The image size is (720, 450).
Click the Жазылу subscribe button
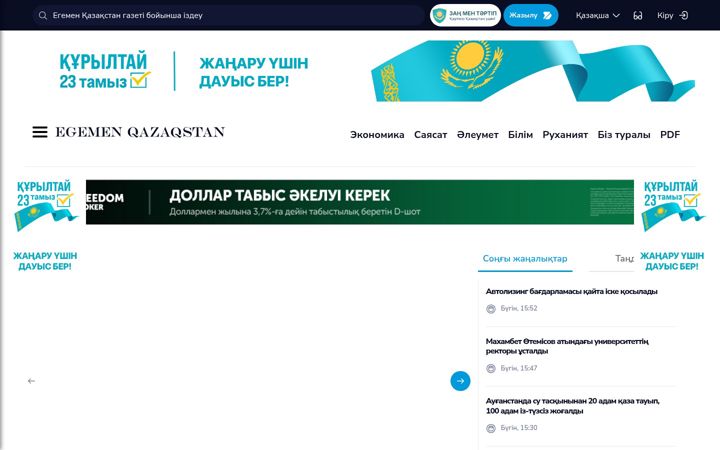point(531,15)
